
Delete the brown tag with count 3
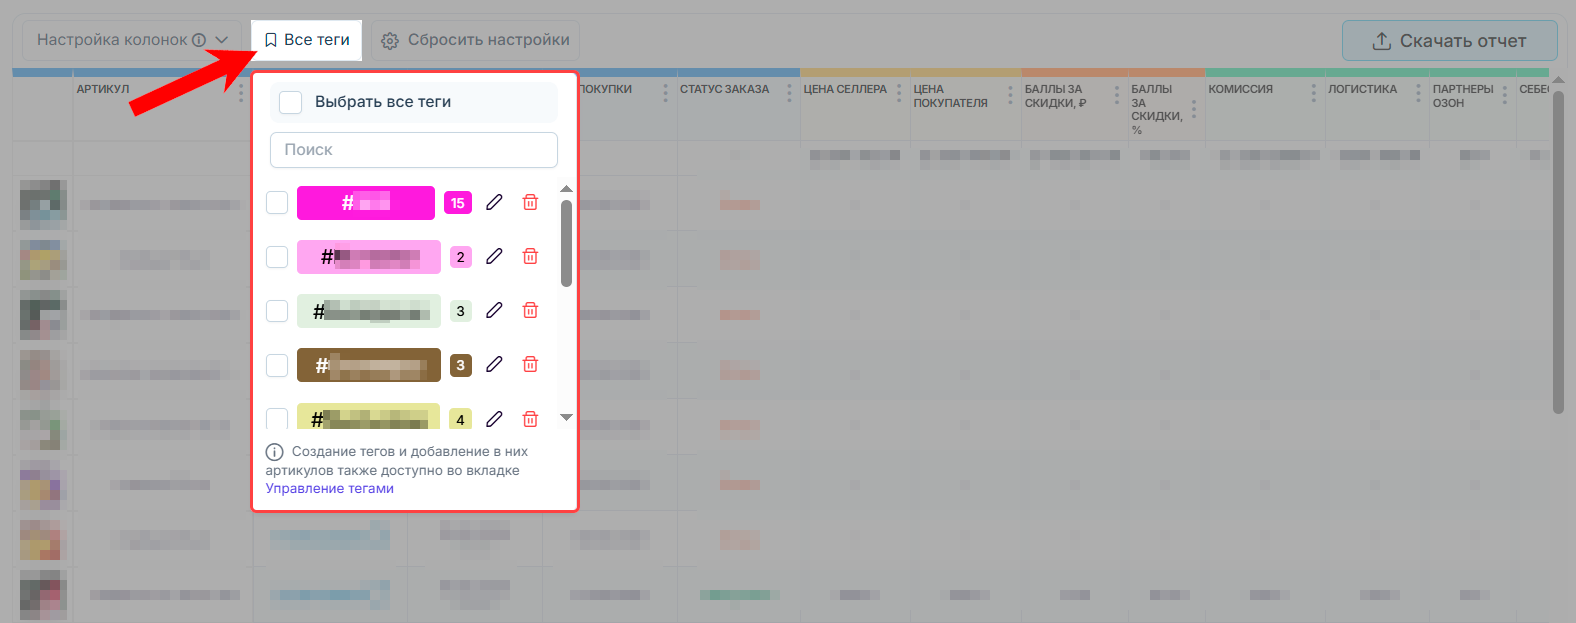coord(530,365)
